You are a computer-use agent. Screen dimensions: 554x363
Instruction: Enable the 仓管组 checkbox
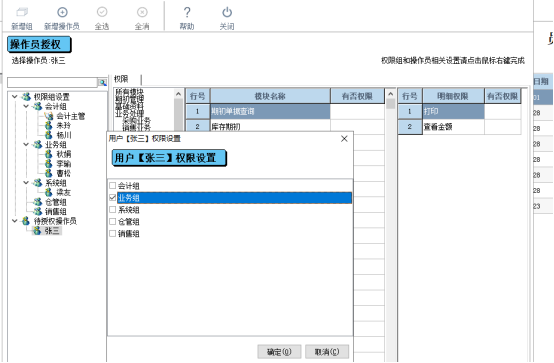coord(112,222)
